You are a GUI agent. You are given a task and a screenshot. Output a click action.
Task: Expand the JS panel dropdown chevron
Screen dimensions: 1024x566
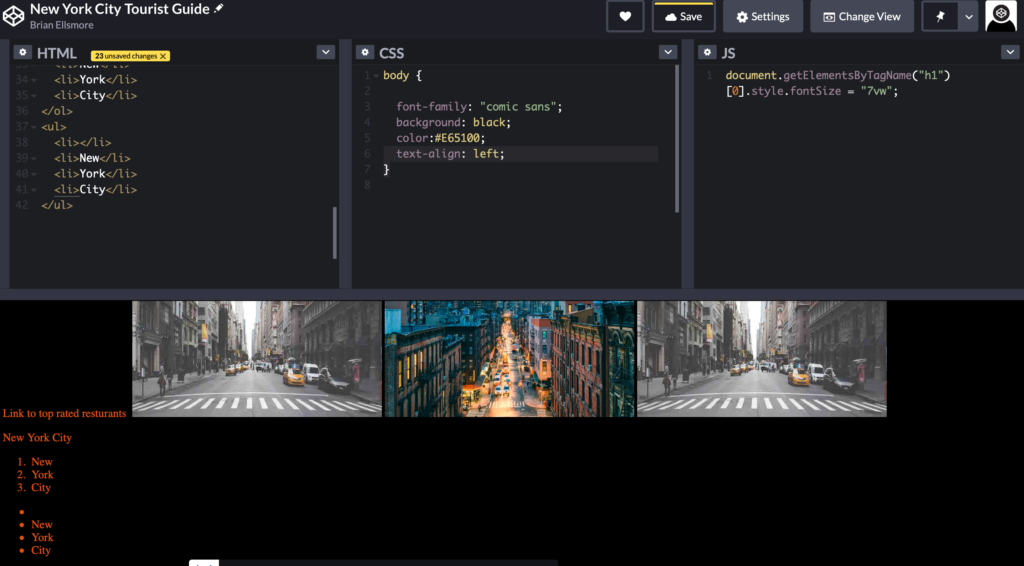click(x=1010, y=52)
